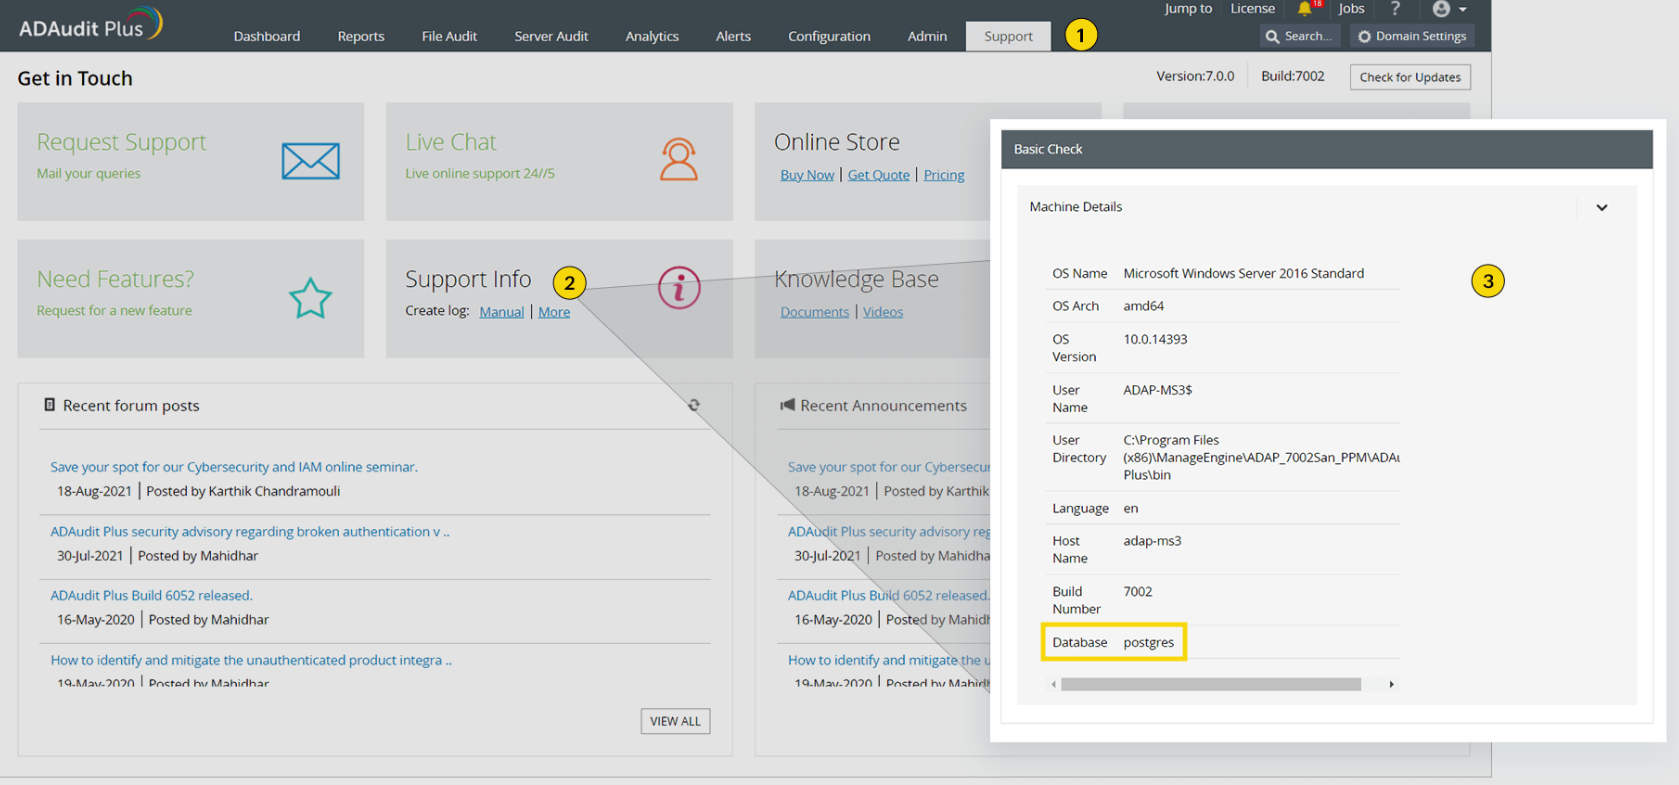
Task: Switch to the Reports tab
Action: click(x=361, y=36)
